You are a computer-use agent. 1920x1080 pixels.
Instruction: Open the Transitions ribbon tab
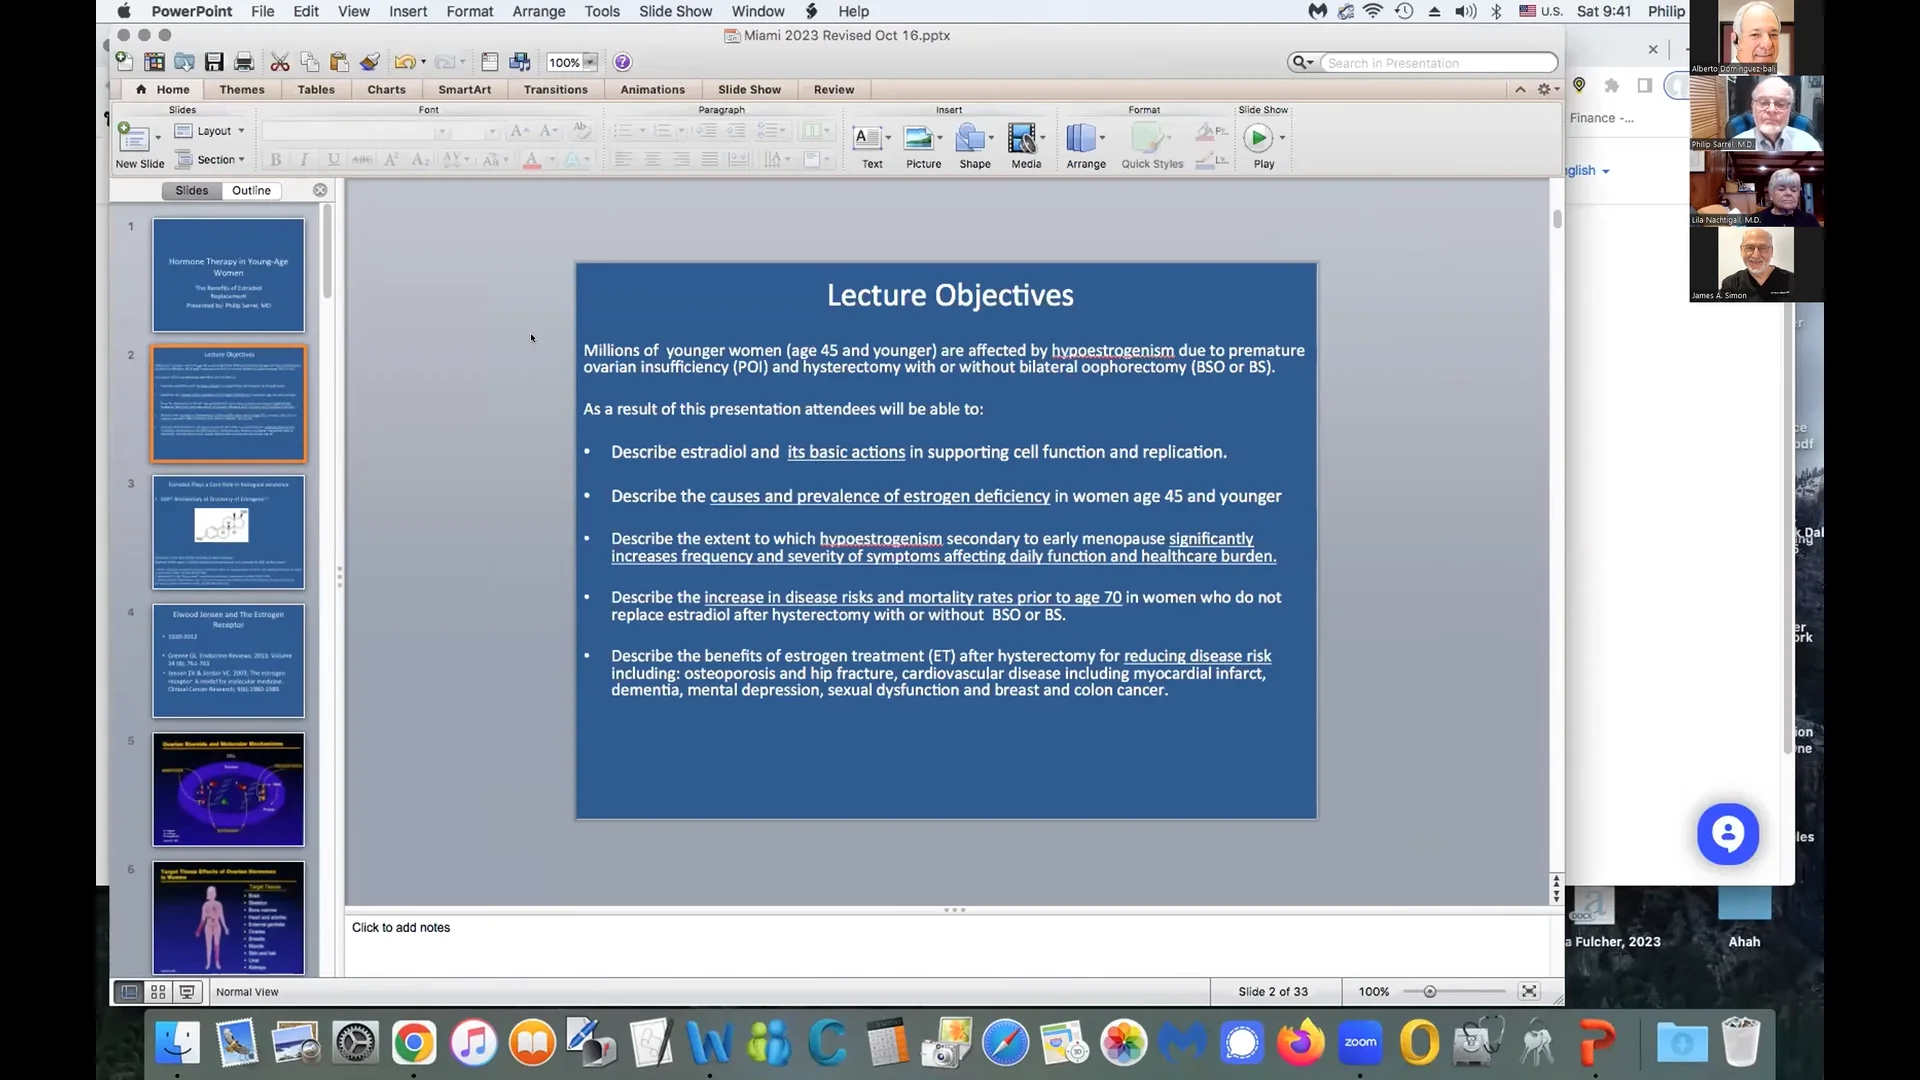coord(556,89)
